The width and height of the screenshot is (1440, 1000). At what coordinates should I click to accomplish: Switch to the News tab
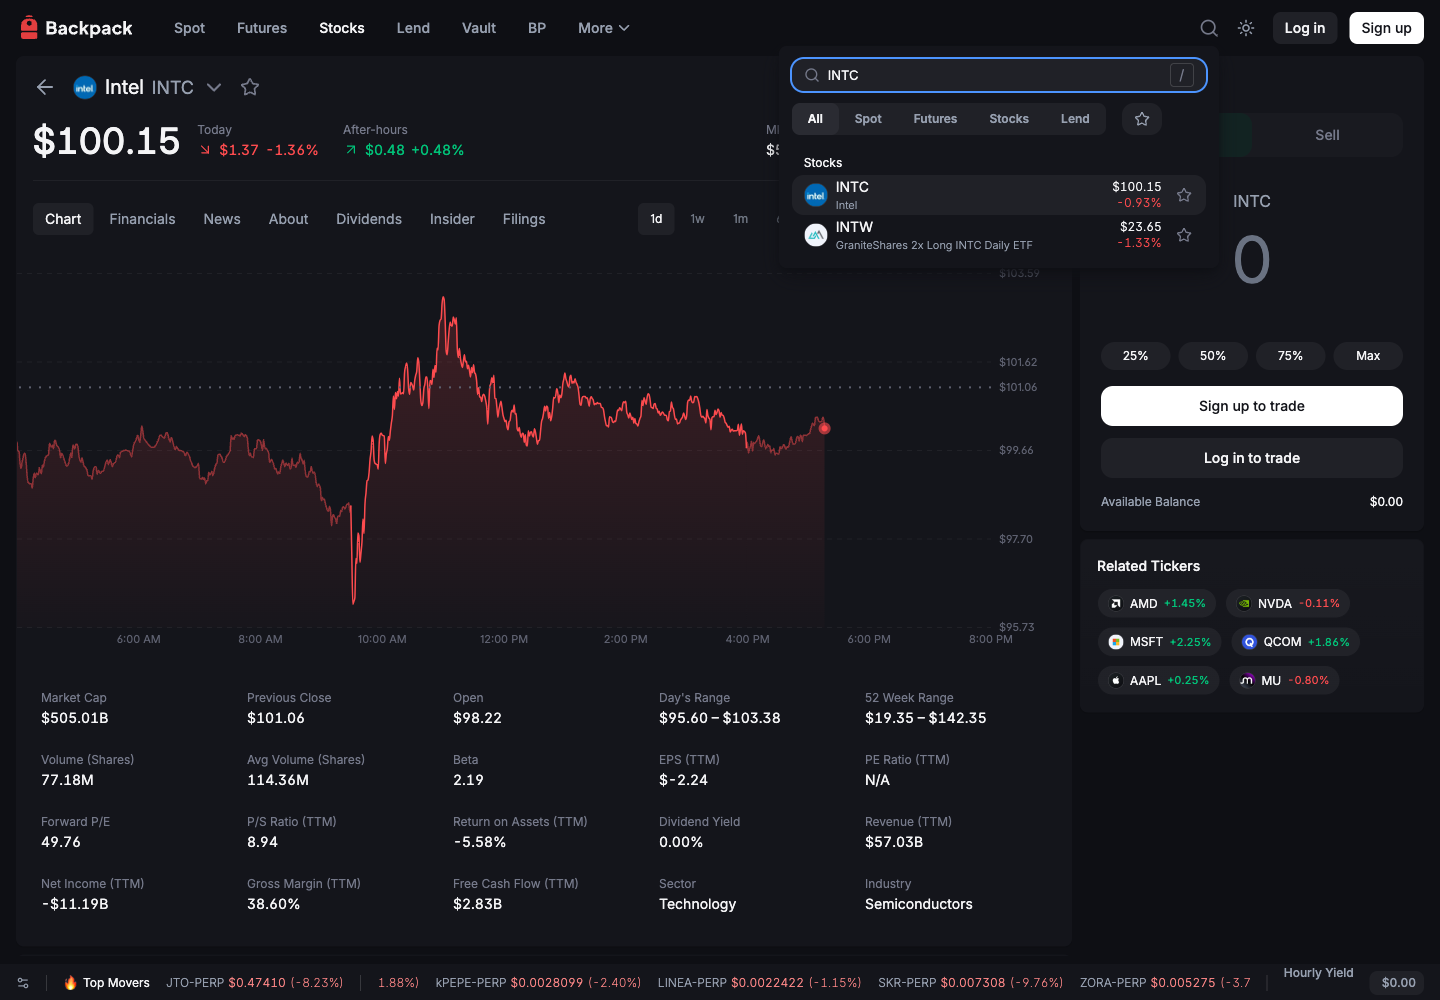pos(222,219)
